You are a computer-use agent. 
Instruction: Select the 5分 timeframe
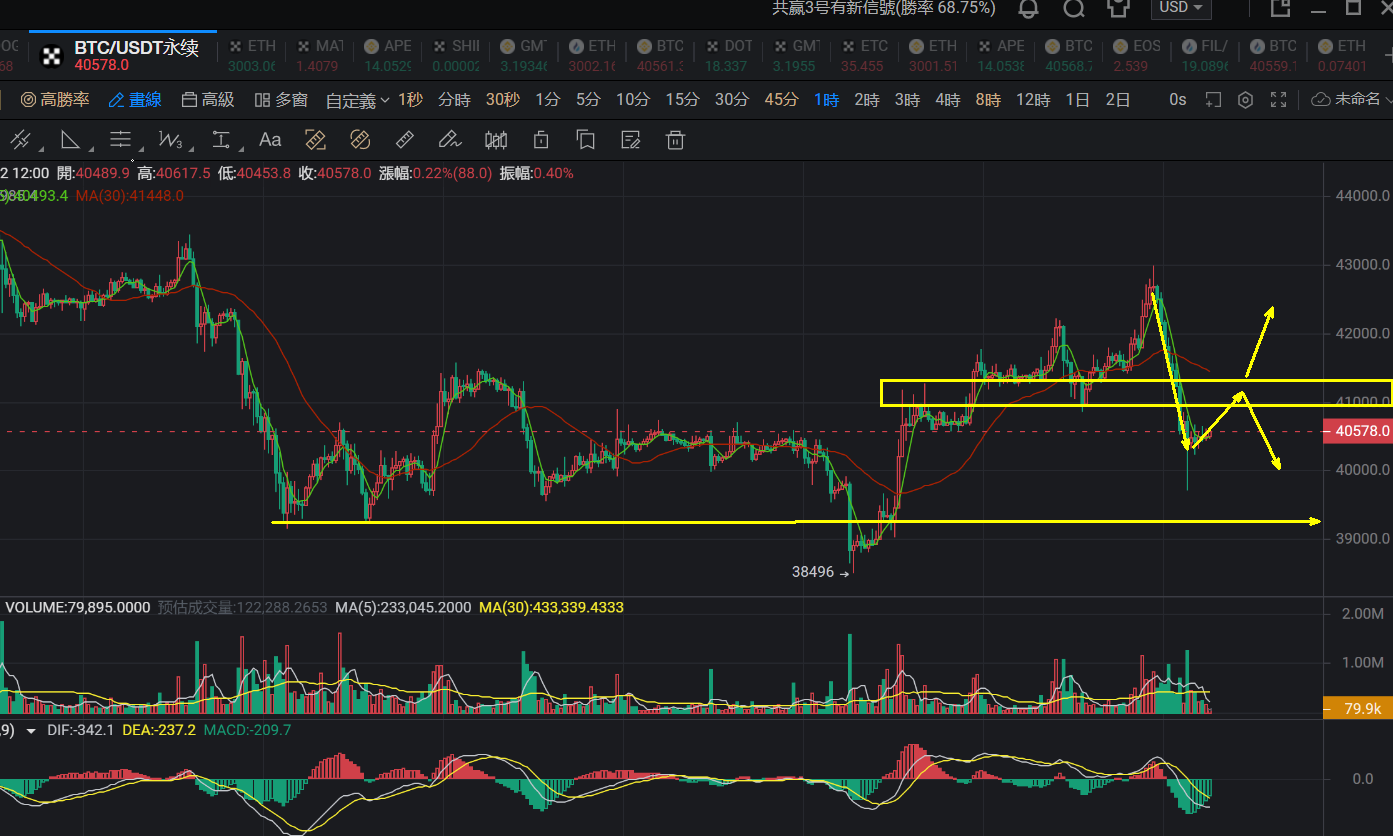click(588, 100)
